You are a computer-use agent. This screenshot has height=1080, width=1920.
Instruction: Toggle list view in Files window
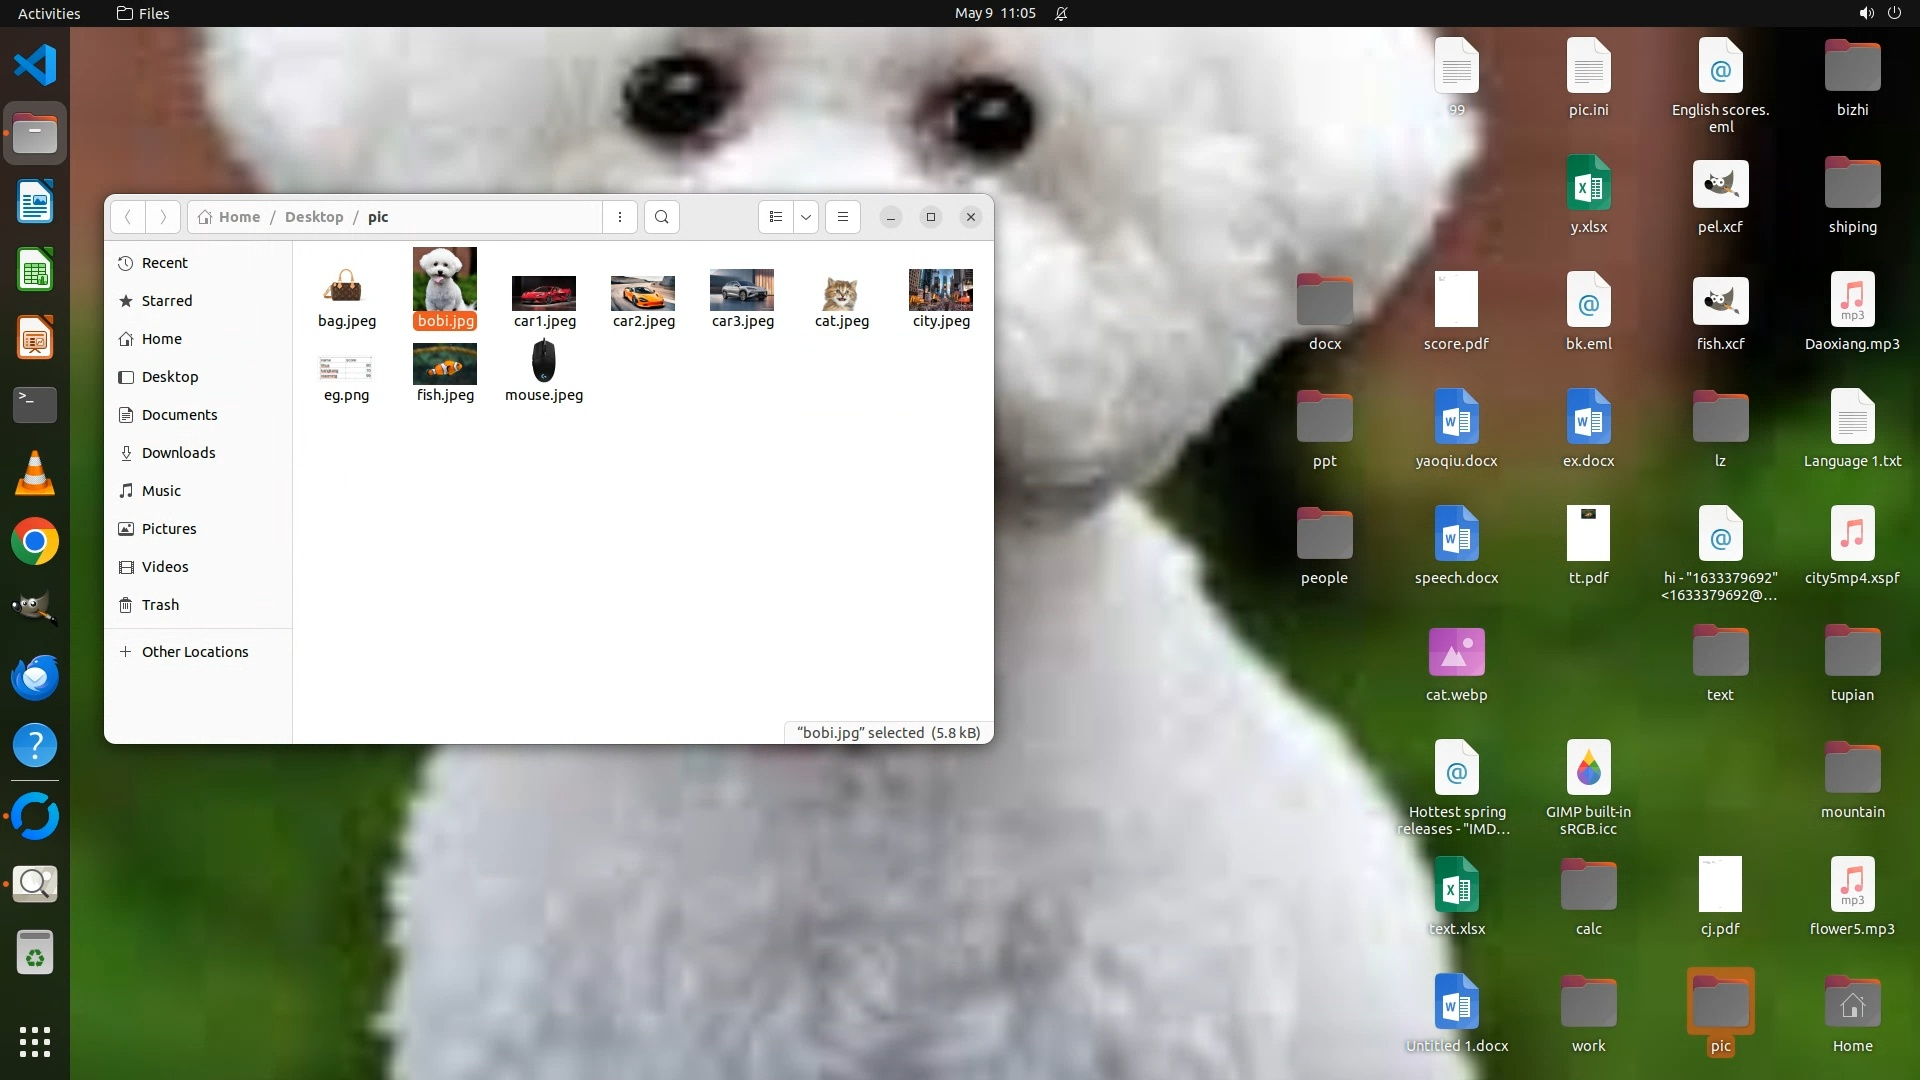[x=776, y=217]
